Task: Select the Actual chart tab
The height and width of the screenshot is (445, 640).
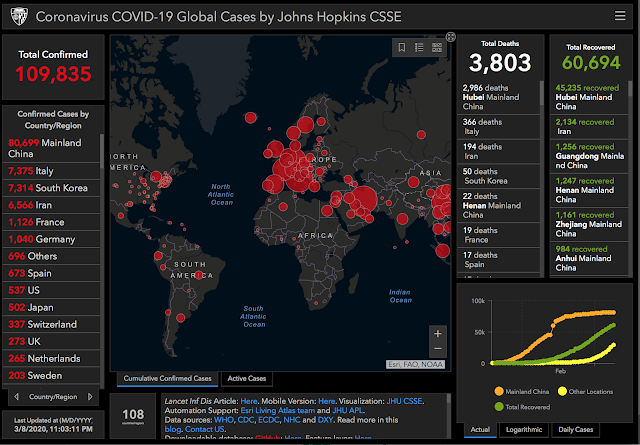Action: 480,429
